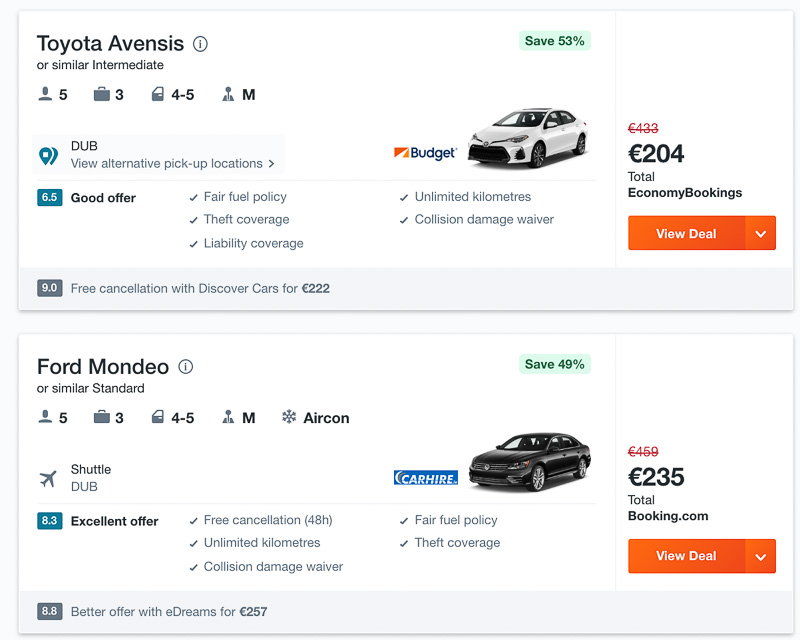This screenshot has height=640, width=800.
Task: Click View Deal for the €204 offer
Action: coord(686,233)
